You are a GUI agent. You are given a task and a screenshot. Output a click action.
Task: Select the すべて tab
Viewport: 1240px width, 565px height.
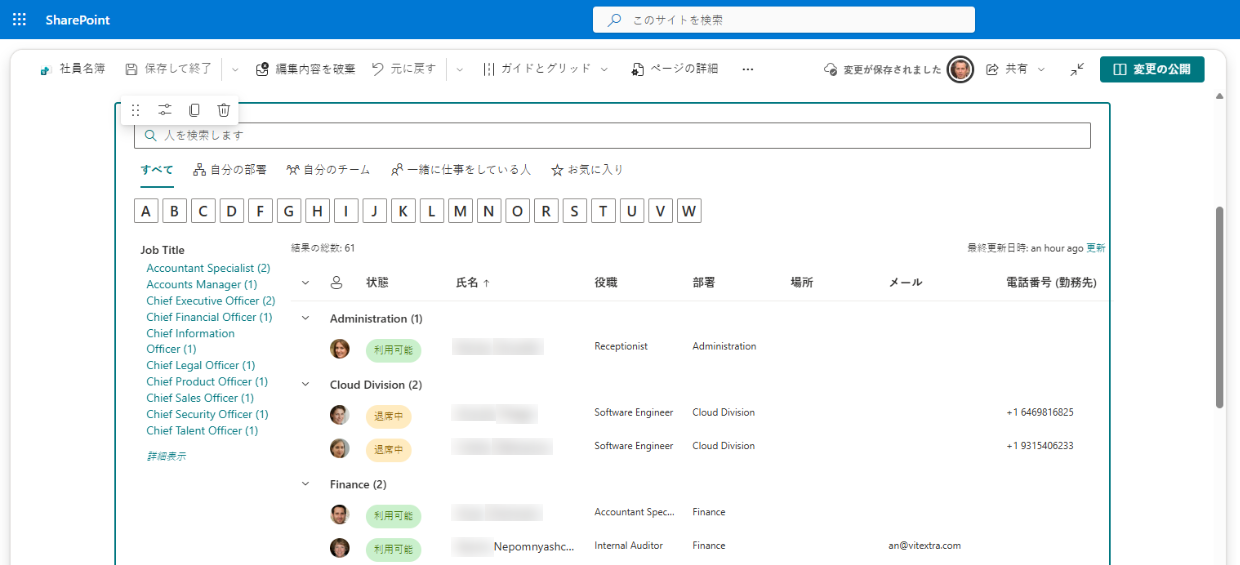point(157,170)
